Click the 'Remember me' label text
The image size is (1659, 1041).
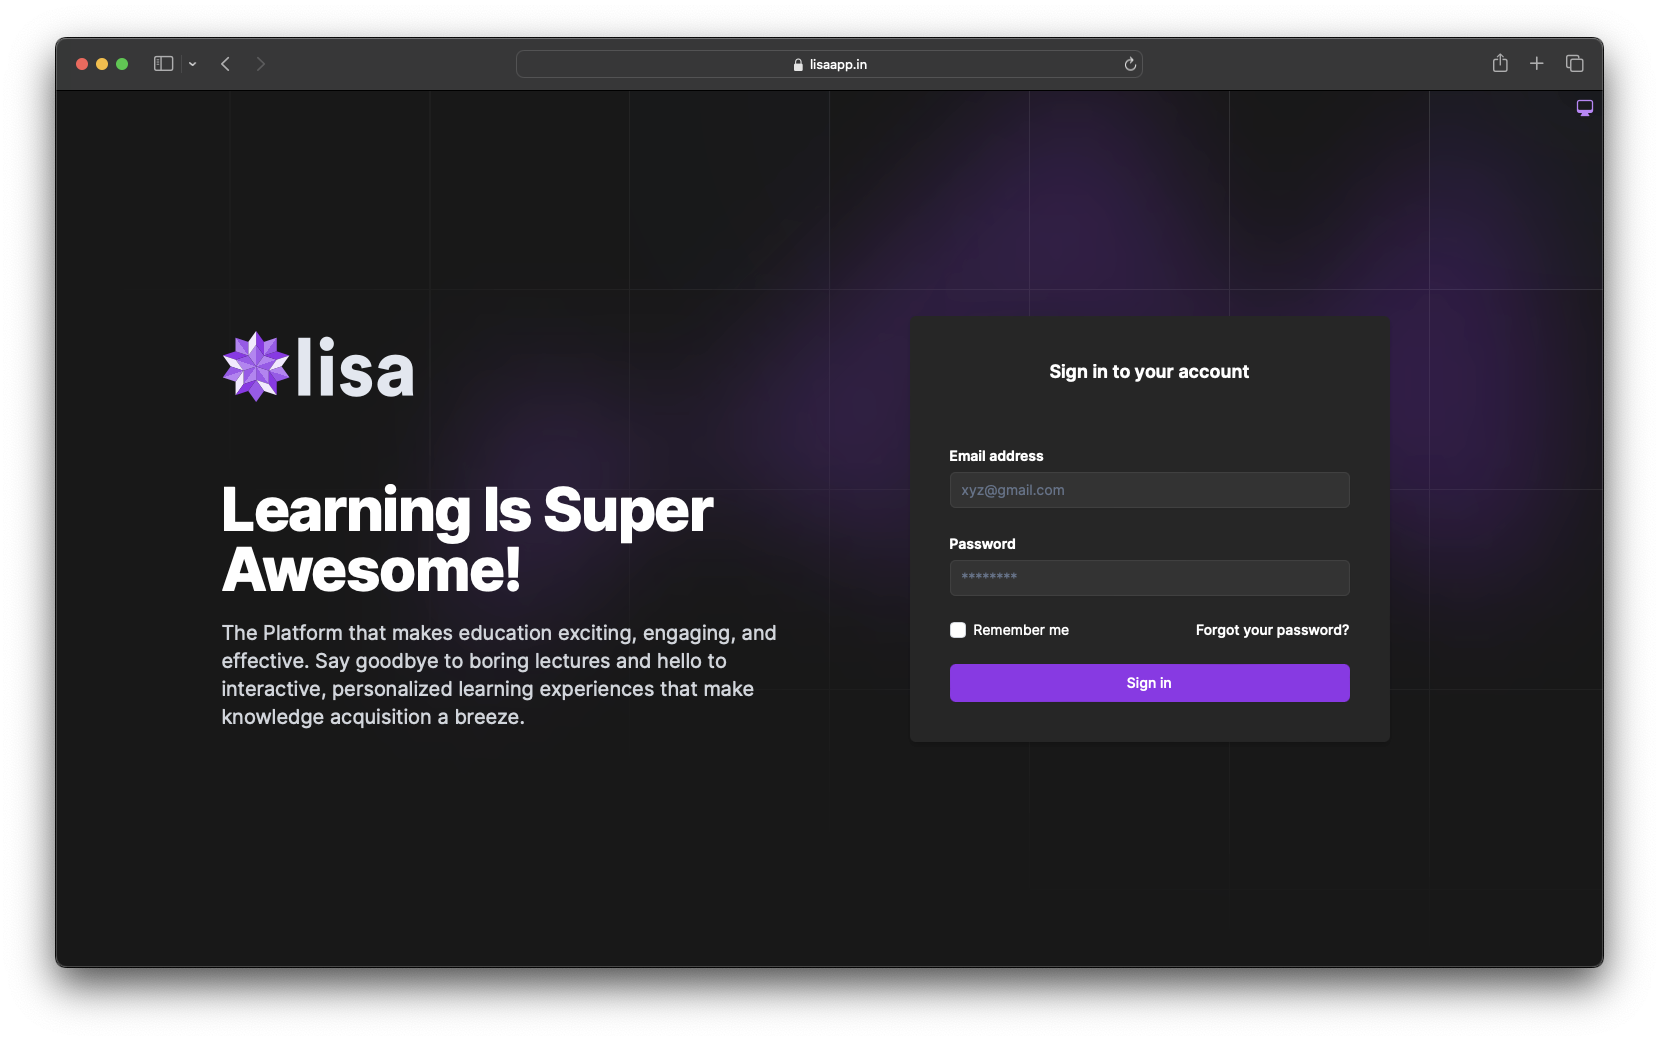point(1021,630)
